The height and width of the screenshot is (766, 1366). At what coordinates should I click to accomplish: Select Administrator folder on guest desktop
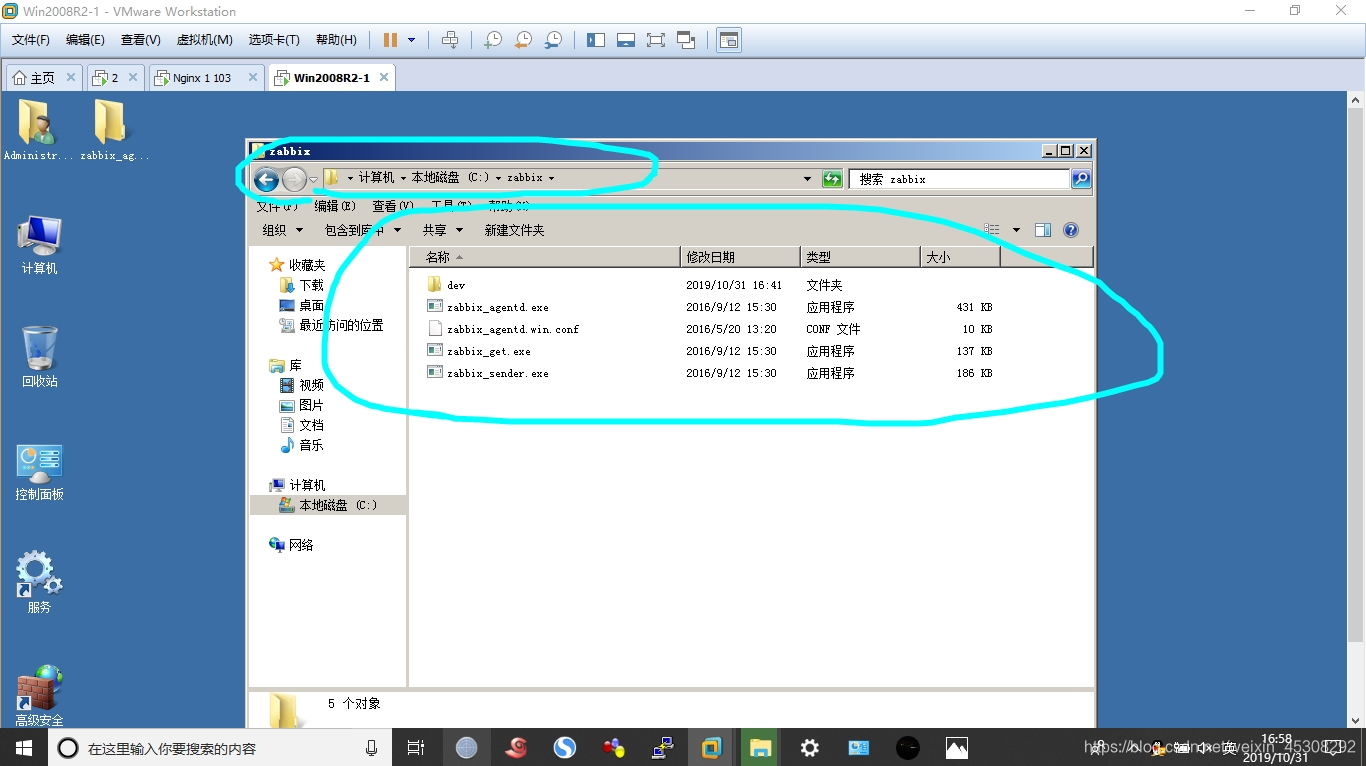(x=38, y=130)
